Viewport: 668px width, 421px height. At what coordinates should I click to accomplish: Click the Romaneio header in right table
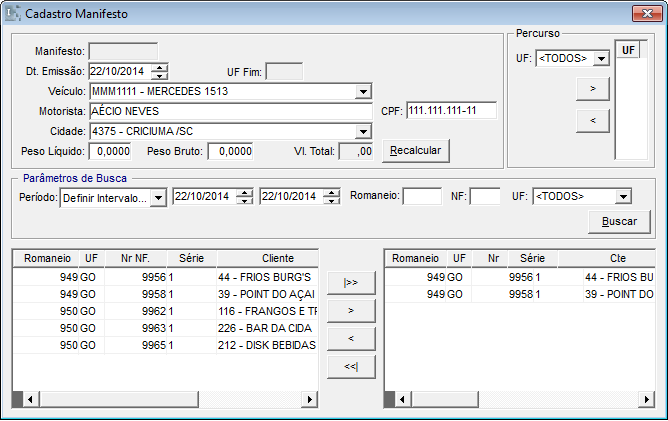point(416,257)
